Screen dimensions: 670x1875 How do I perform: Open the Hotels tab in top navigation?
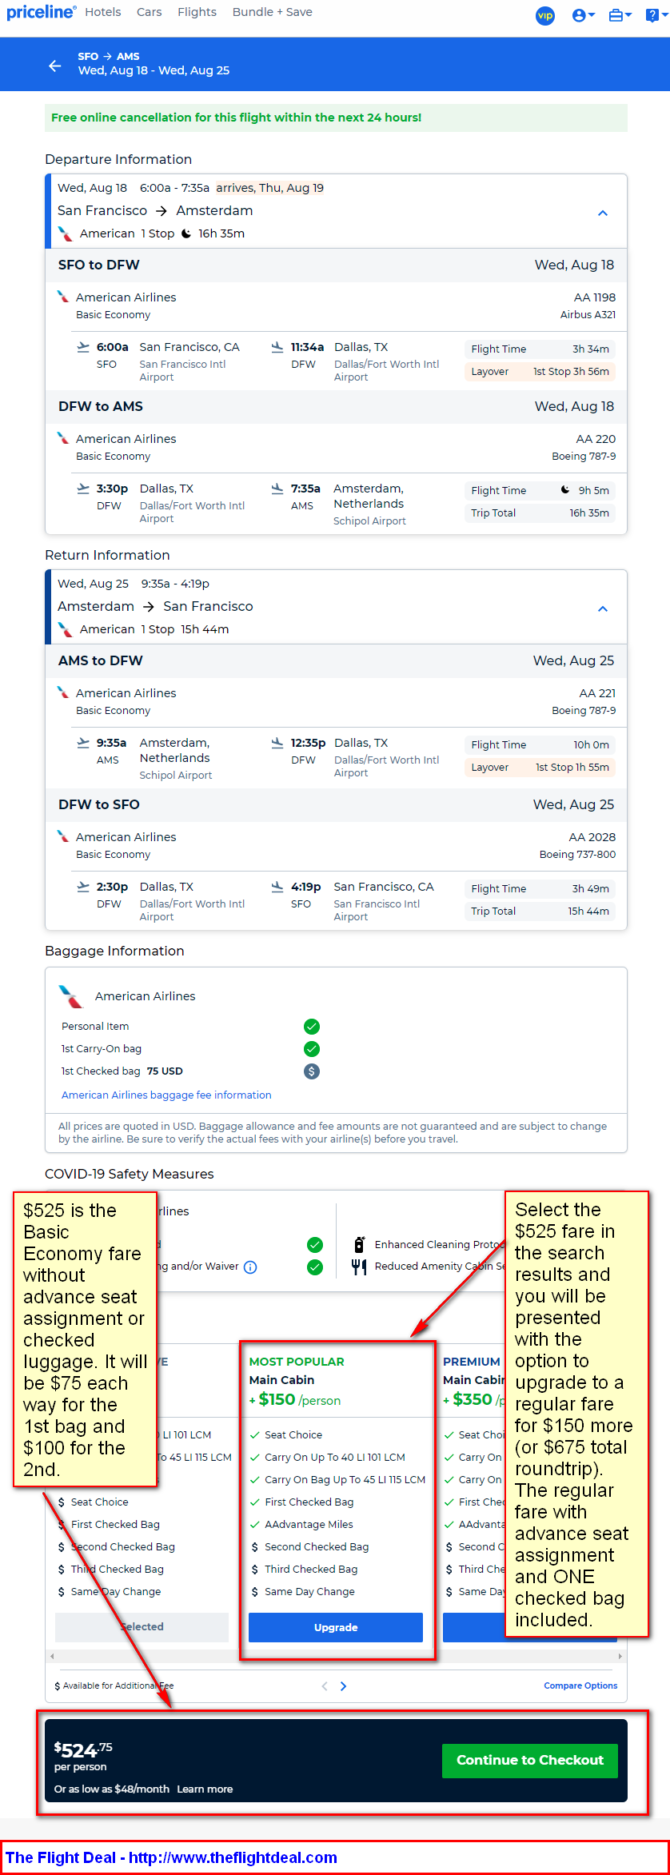[x=103, y=12]
